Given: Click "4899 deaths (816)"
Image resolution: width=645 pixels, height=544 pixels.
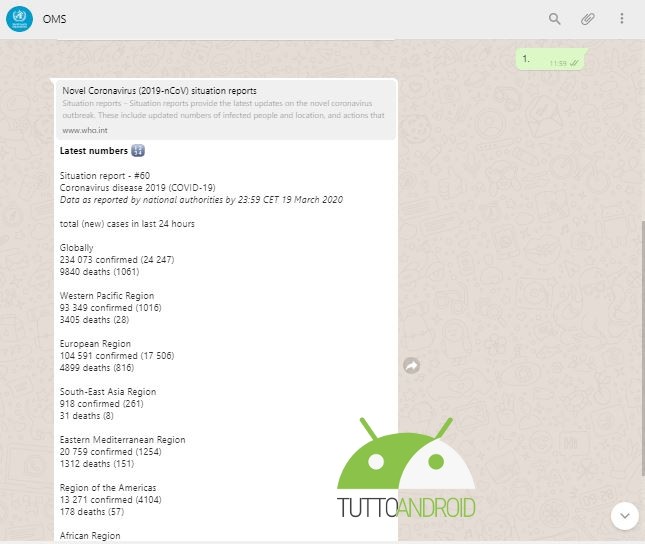Looking at the screenshot, I should click(x=97, y=368).
